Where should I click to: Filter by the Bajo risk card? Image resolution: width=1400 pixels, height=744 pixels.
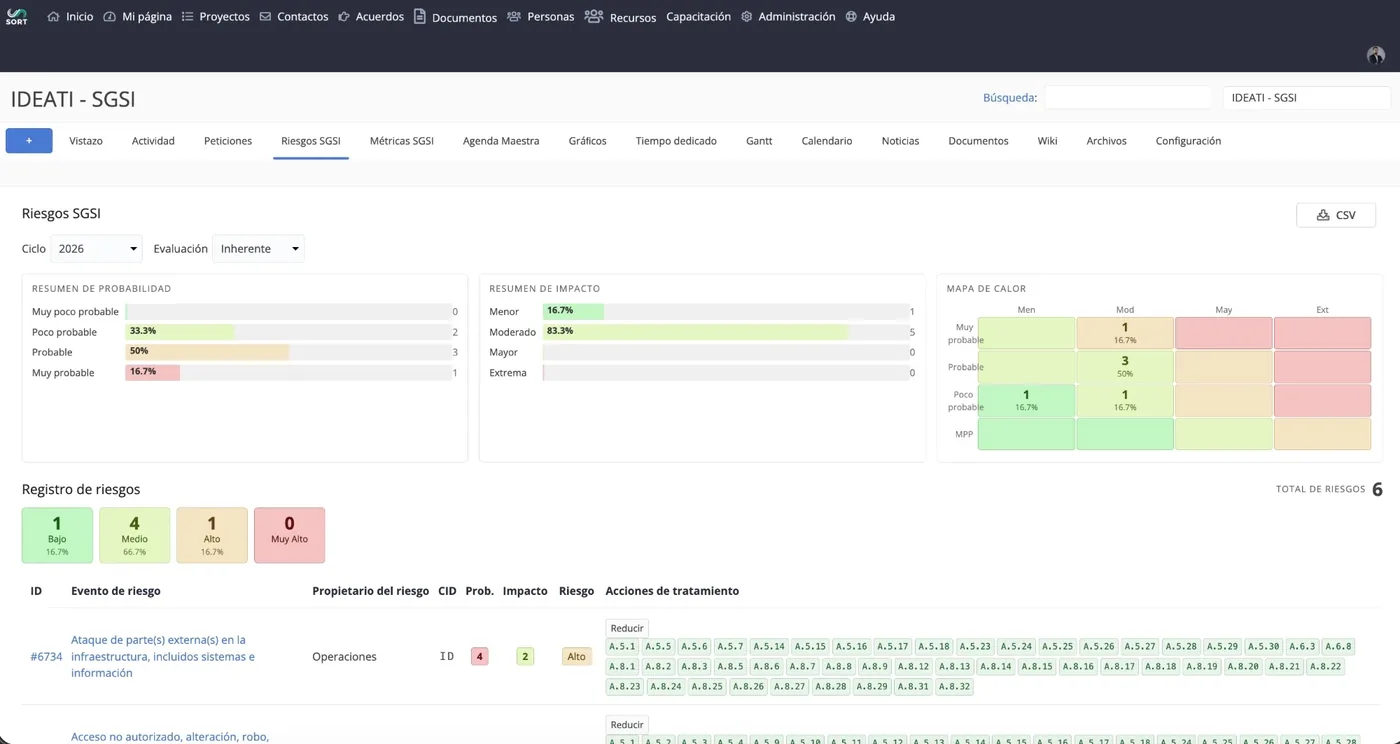(x=57, y=535)
